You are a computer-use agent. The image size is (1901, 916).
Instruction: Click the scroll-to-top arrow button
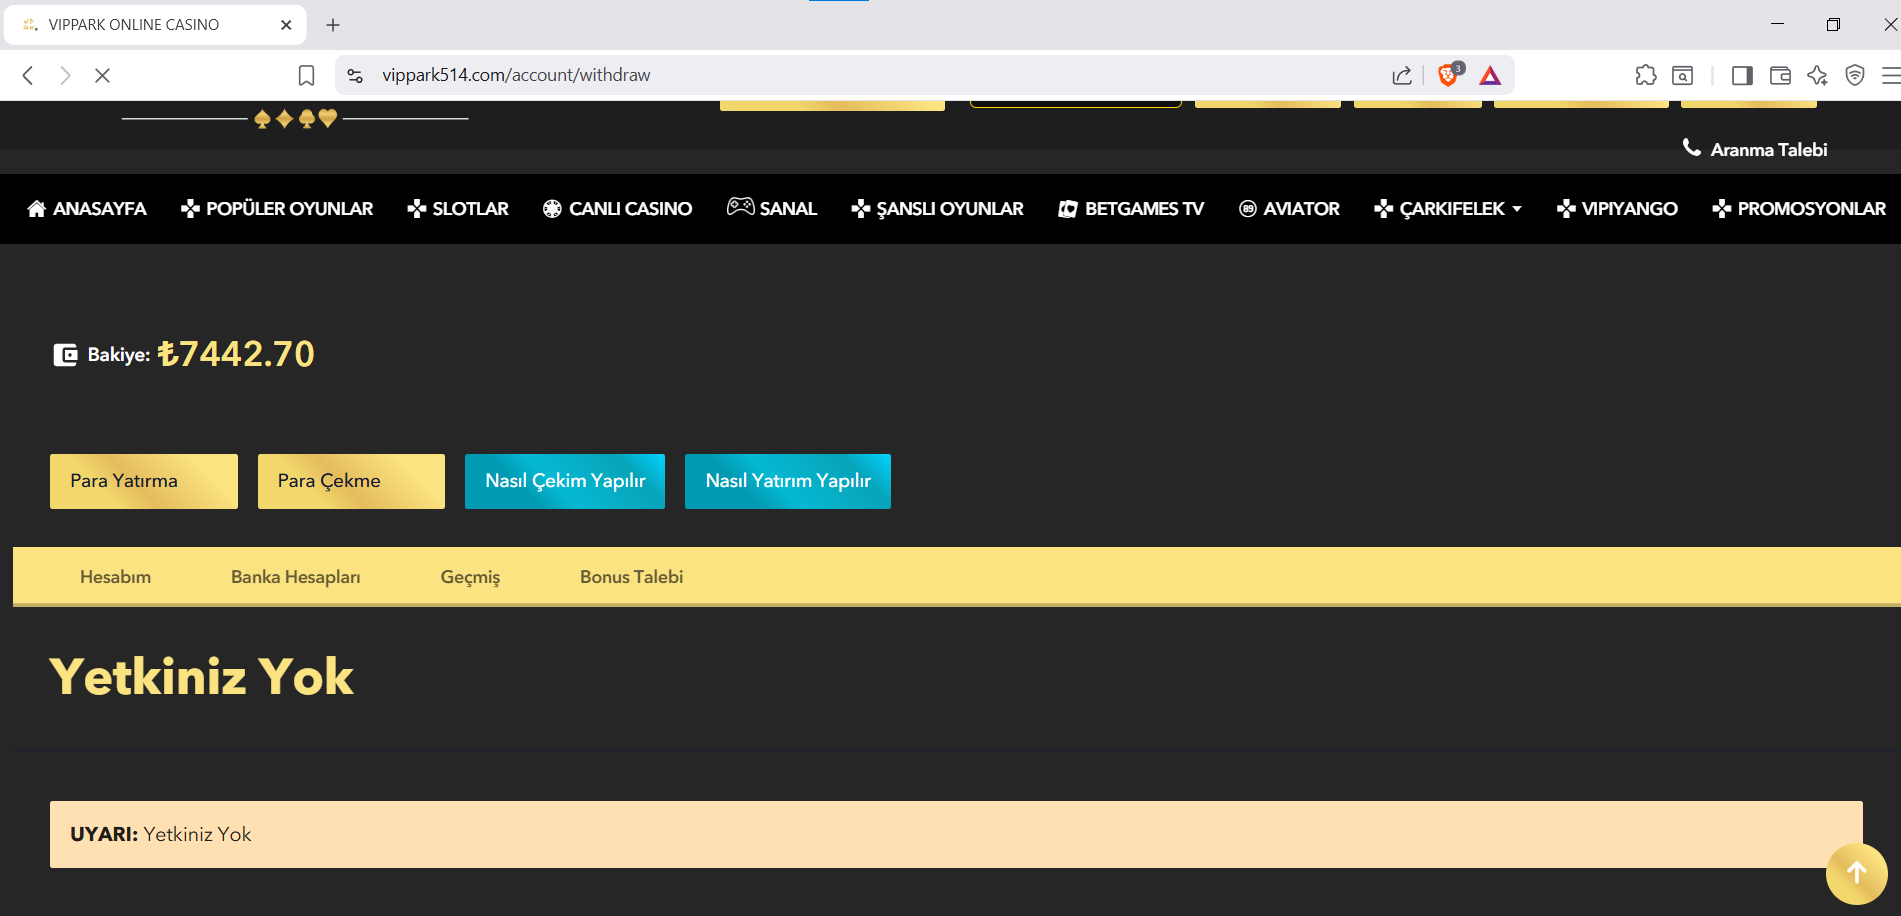point(1856,873)
